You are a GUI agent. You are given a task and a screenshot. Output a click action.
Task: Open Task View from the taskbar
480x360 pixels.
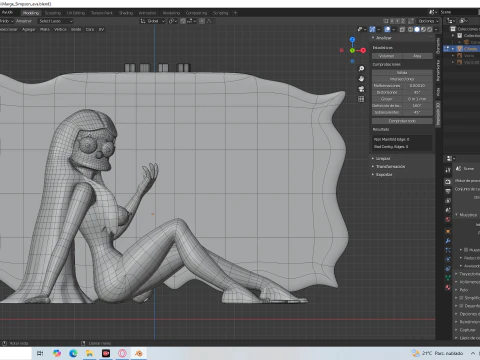click(x=40, y=353)
